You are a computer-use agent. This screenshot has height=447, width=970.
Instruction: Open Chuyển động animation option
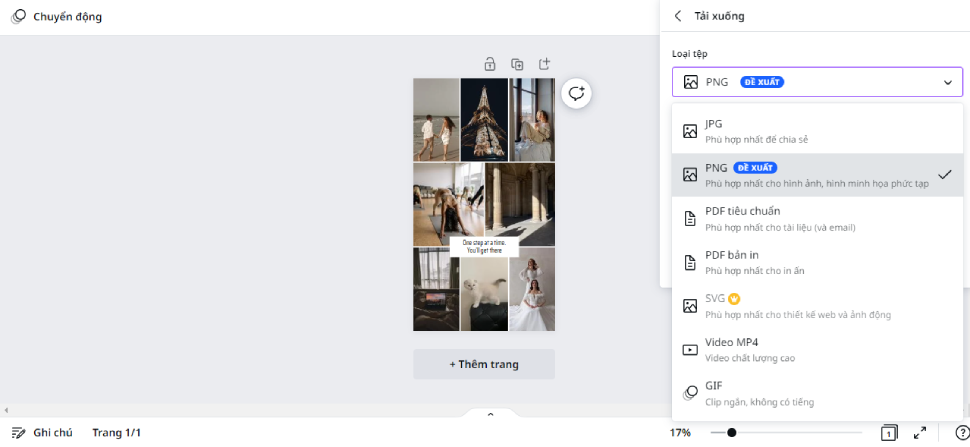[56, 17]
